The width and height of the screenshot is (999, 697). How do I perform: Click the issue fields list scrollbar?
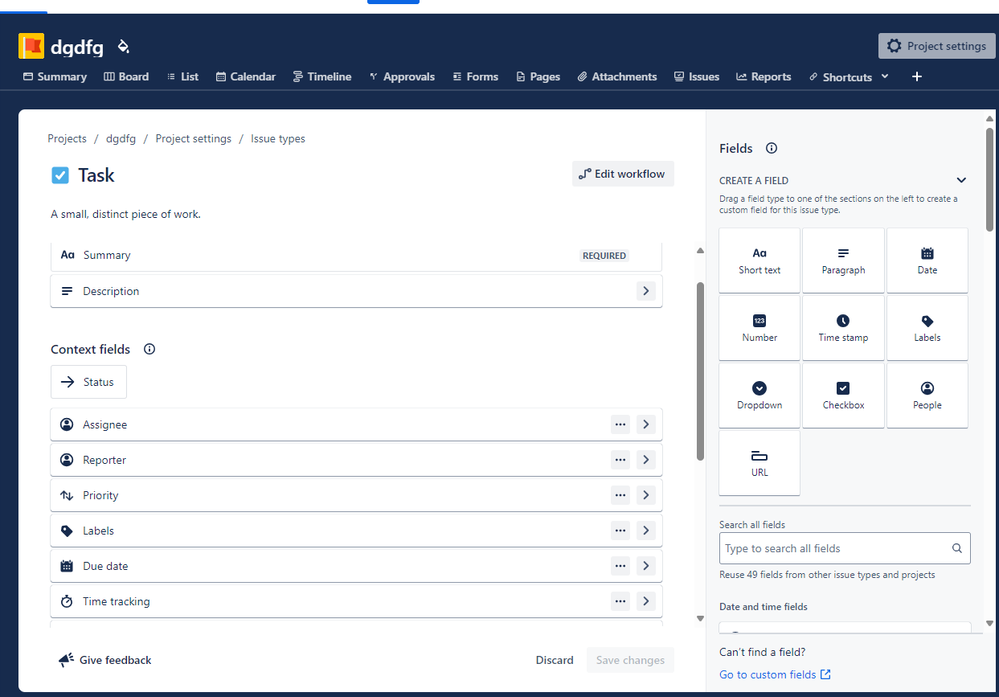[700, 371]
